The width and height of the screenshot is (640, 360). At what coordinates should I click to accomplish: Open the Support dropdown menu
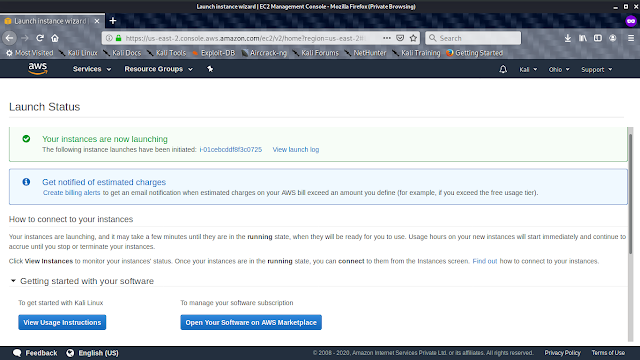pyautogui.click(x=597, y=69)
